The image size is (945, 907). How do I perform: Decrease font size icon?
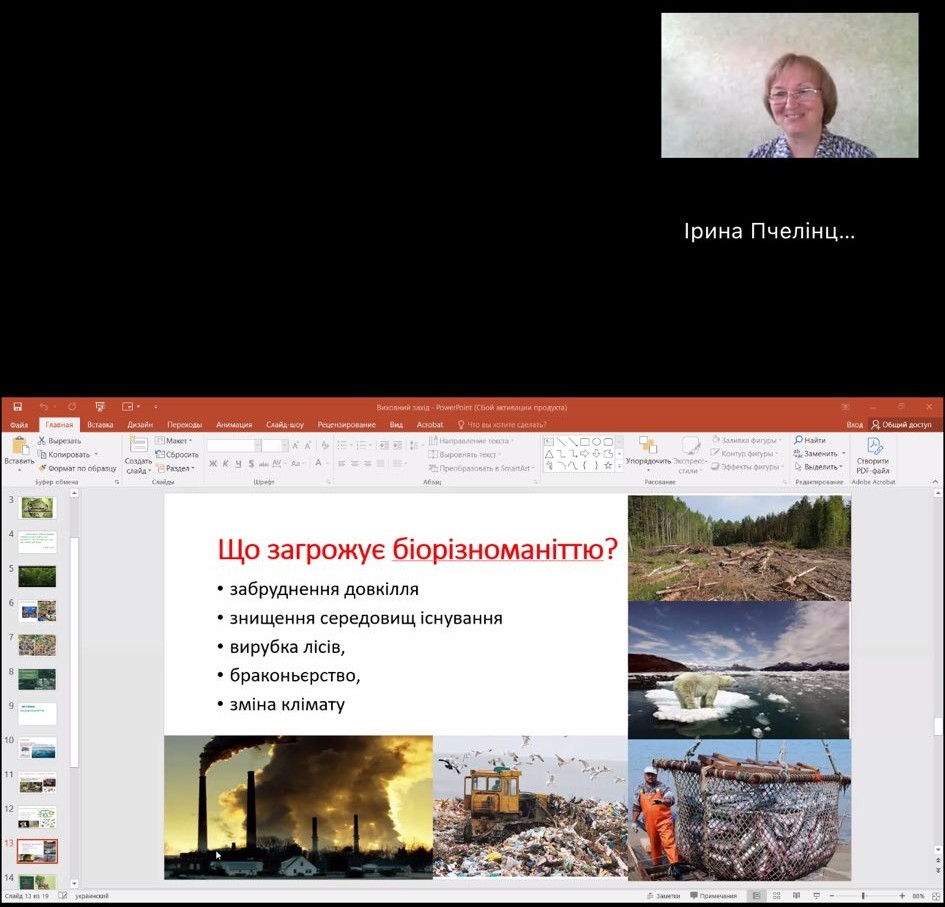point(307,446)
